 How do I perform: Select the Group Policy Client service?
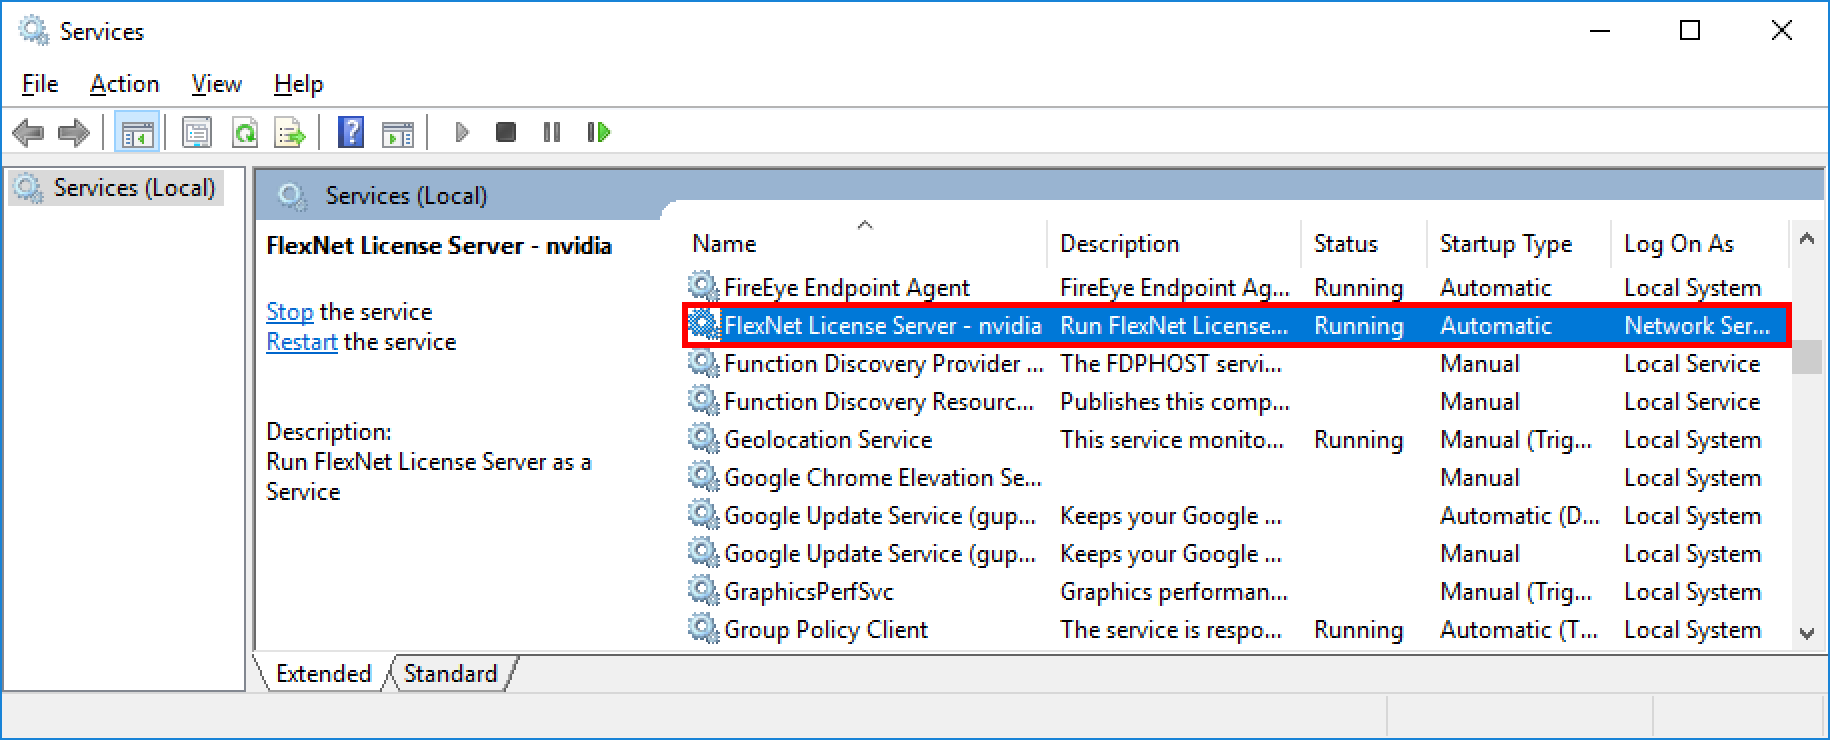coord(1237,629)
